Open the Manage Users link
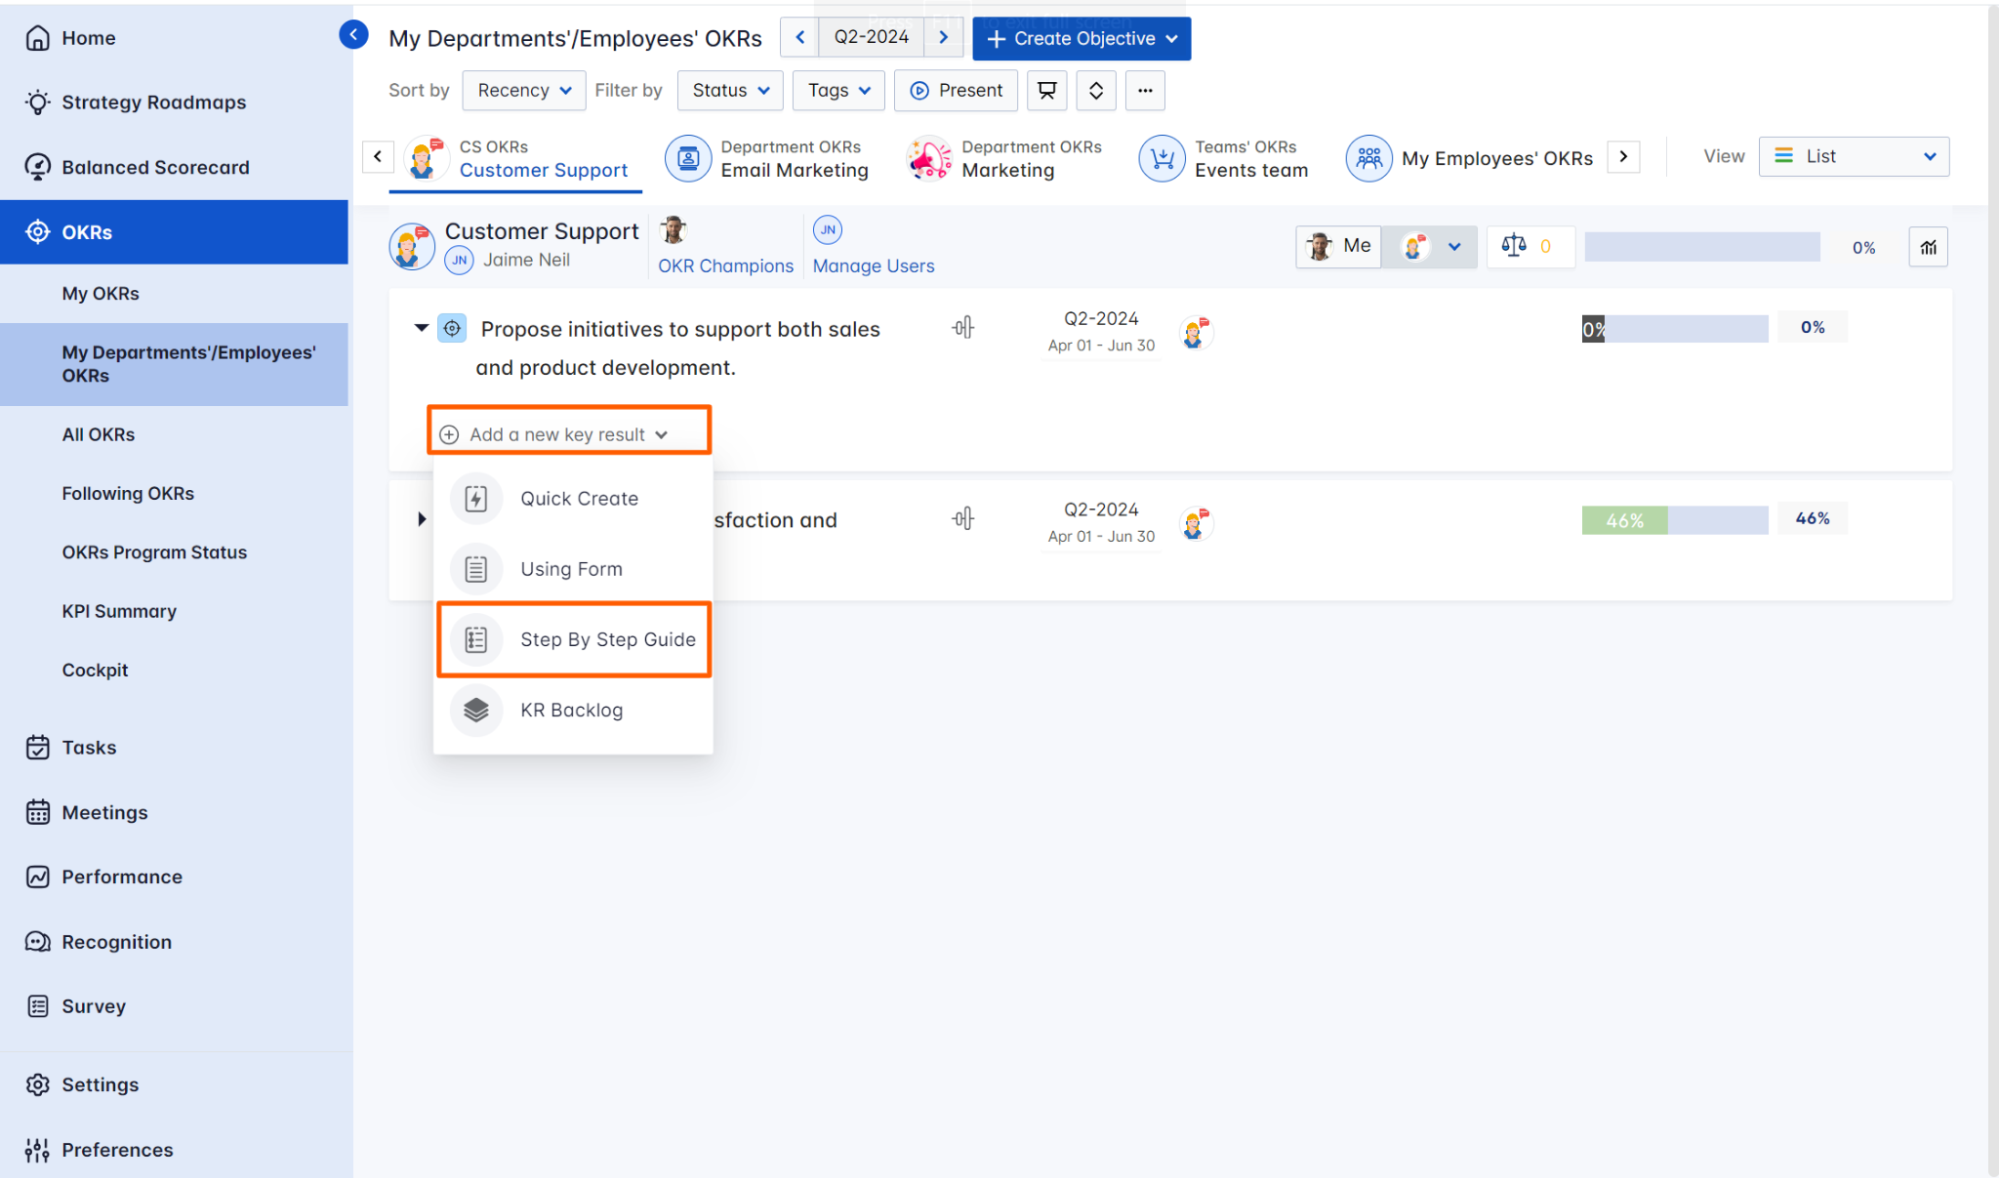1999x1179 pixels. 872,265
